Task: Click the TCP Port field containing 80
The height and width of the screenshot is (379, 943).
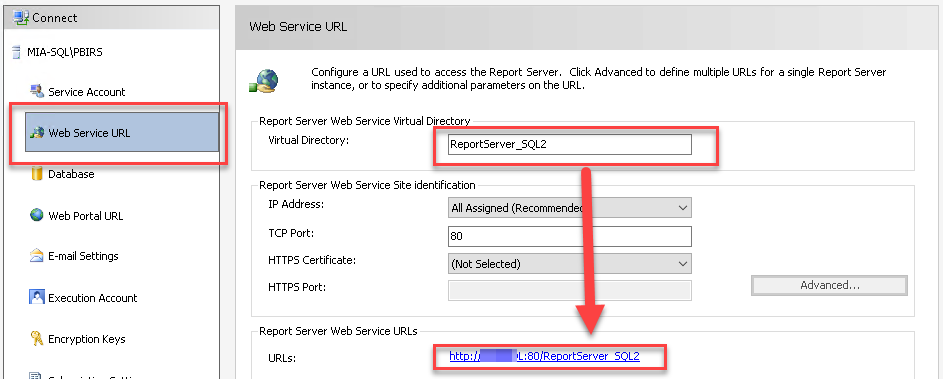Action: [x=570, y=236]
